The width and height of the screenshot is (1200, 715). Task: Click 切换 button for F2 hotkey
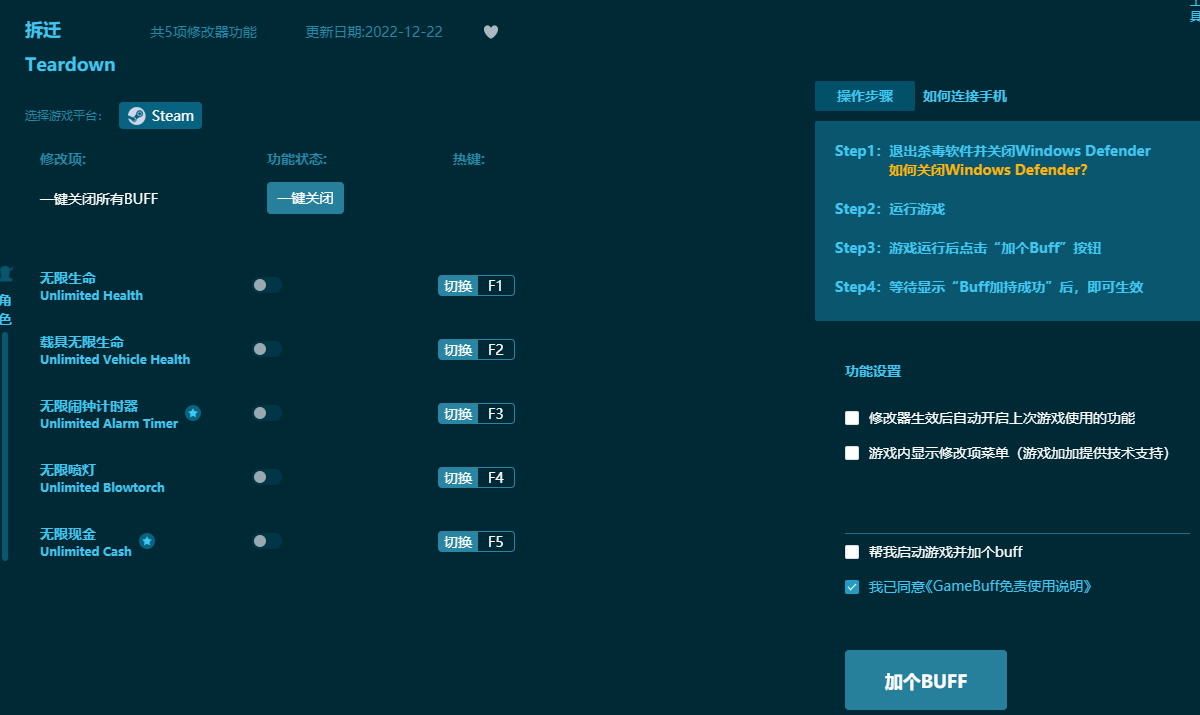coord(458,350)
